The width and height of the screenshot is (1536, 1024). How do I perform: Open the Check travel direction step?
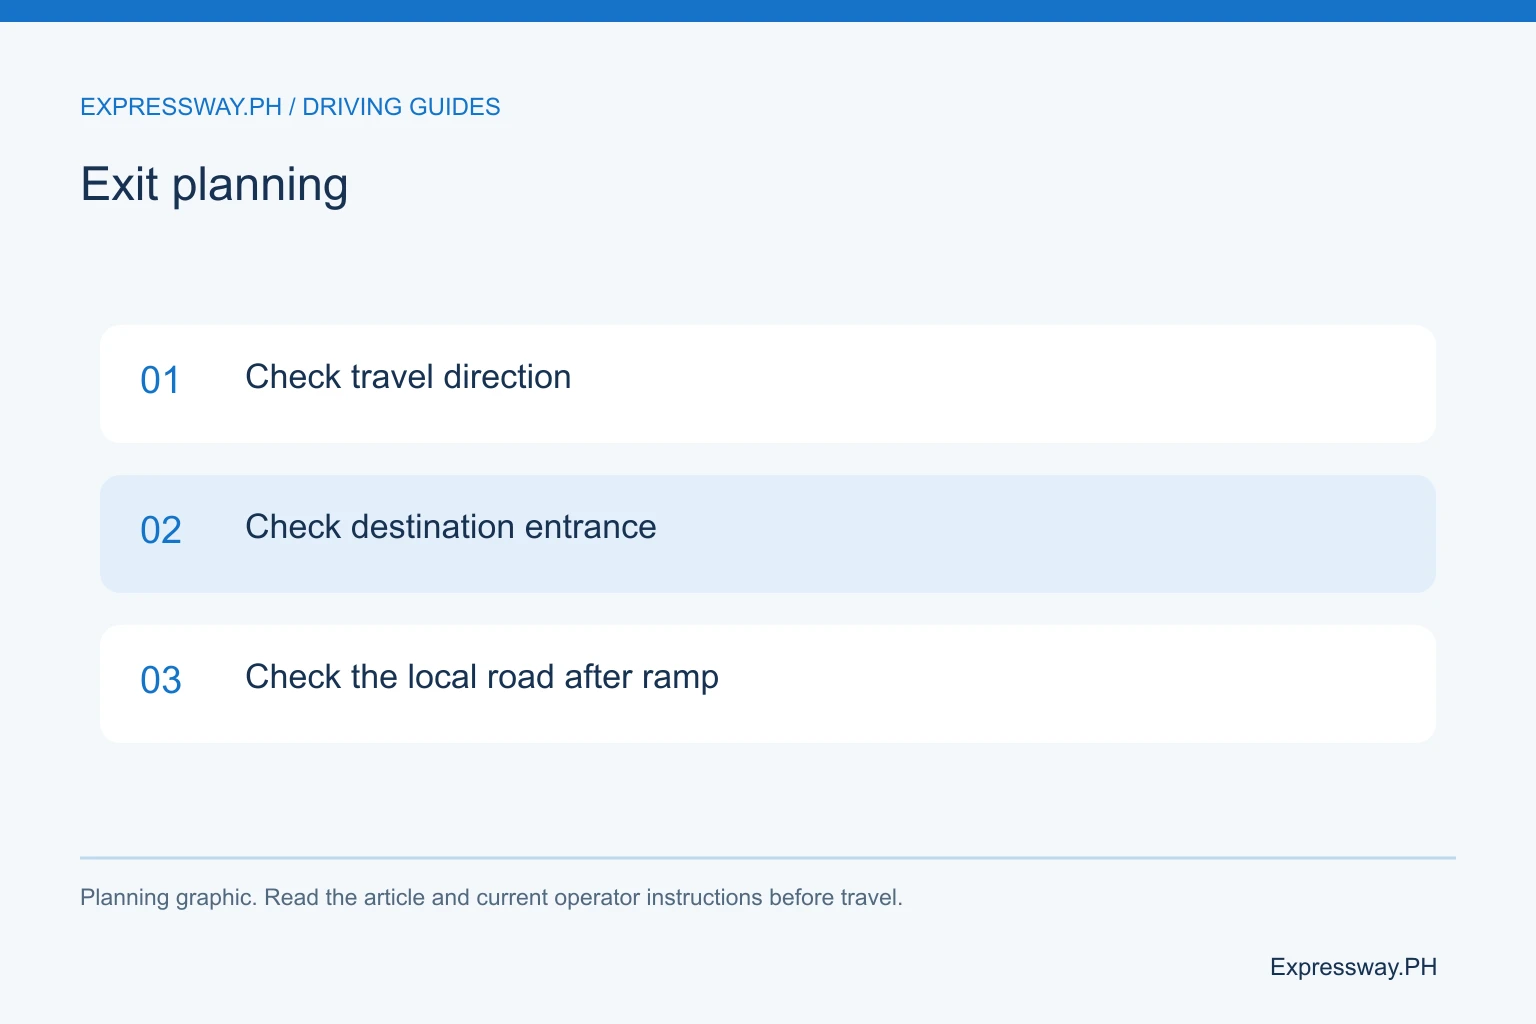[408, 377]
